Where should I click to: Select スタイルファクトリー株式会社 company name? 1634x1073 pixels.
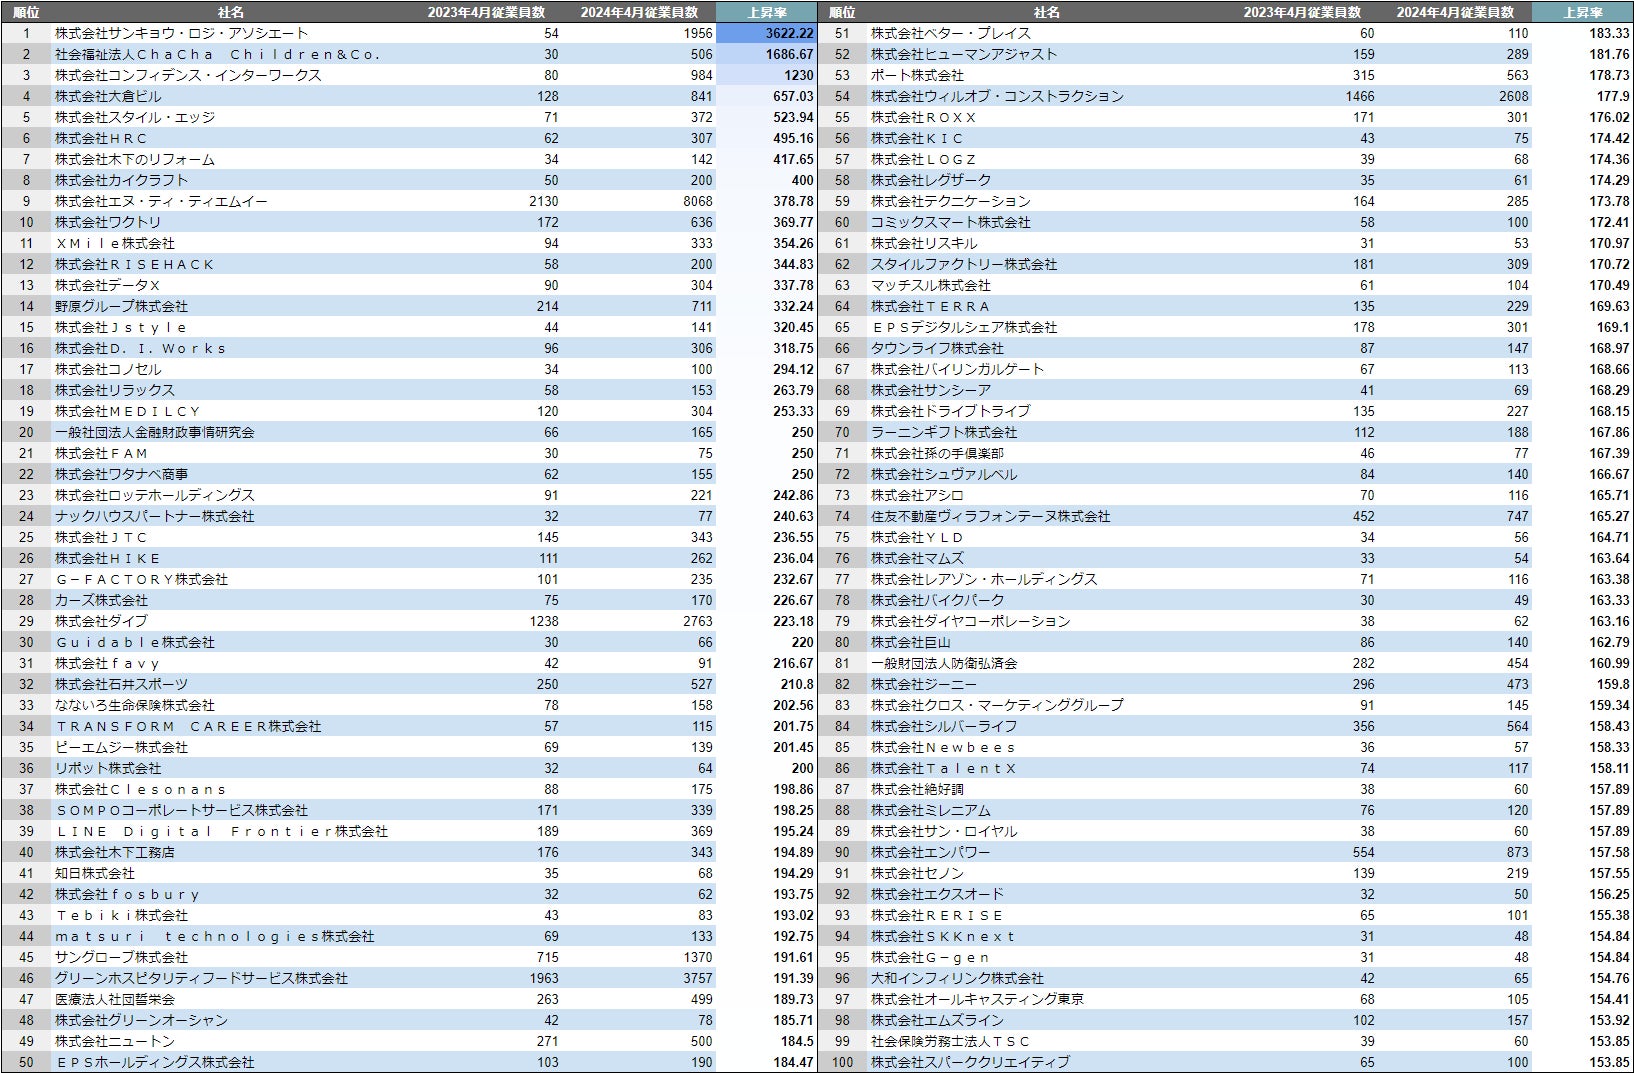tap(964, 264)
